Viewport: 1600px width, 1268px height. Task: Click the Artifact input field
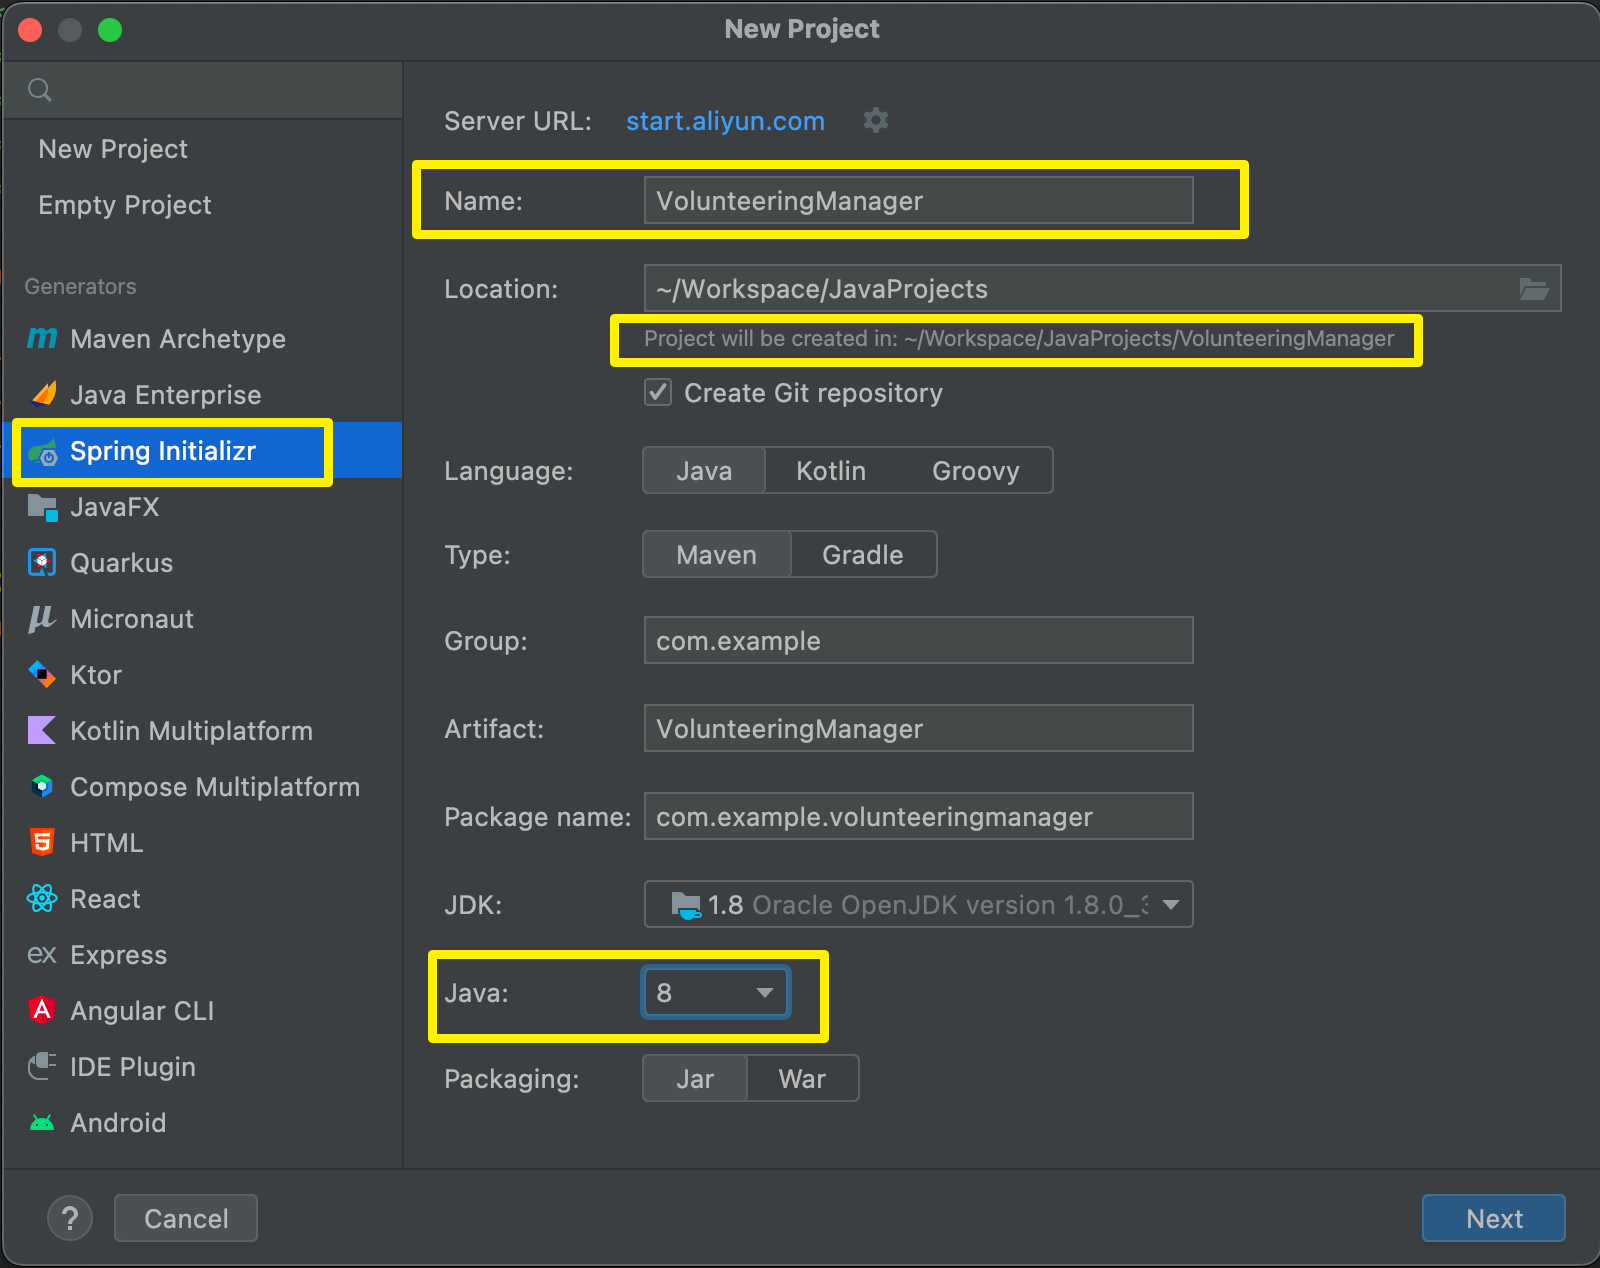[x=919, y=728]
